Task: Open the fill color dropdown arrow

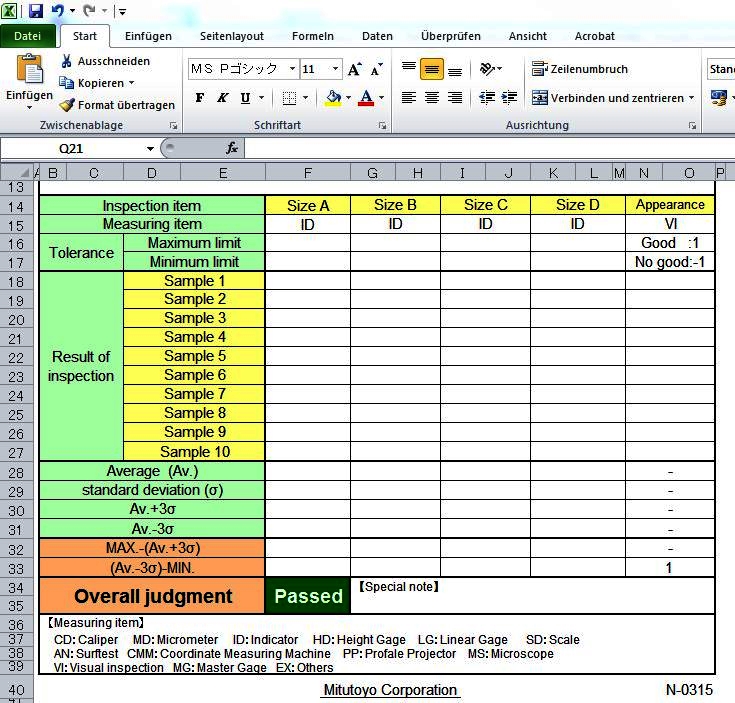Action: tap(348, 98)
